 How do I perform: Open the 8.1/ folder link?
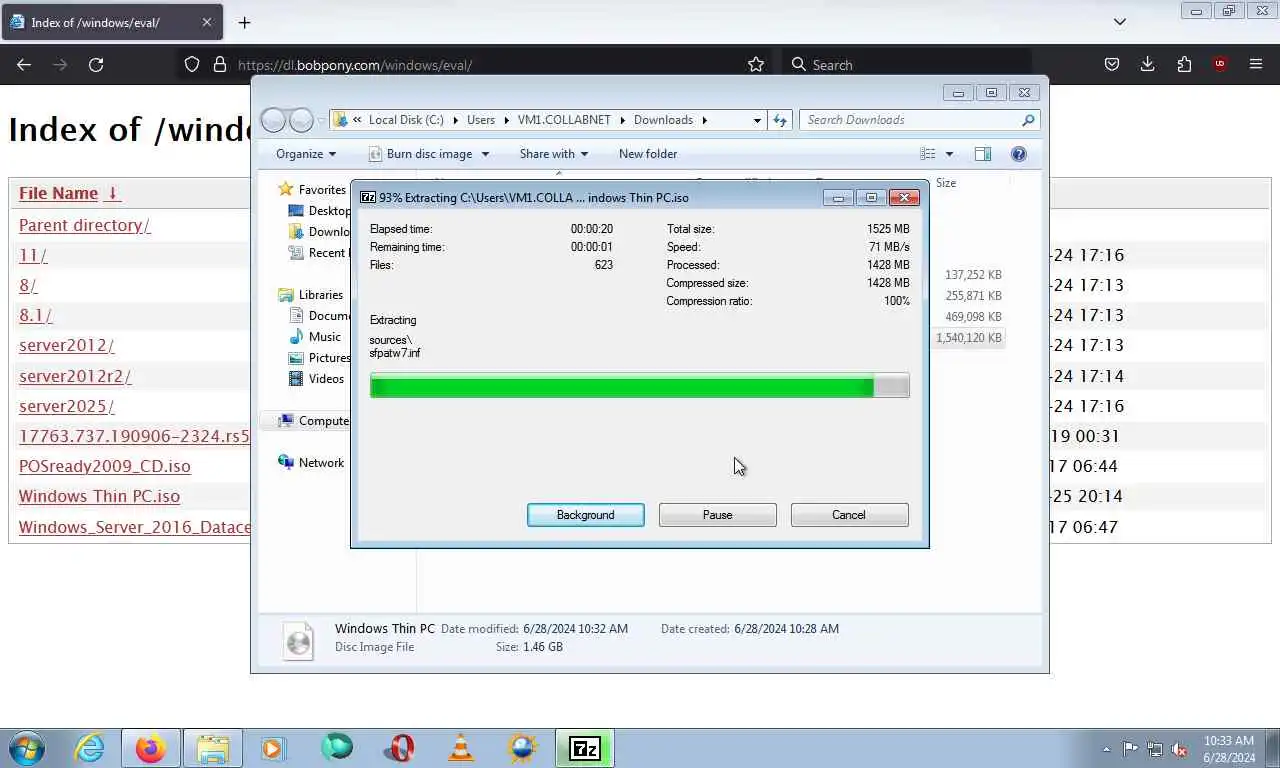35,315
